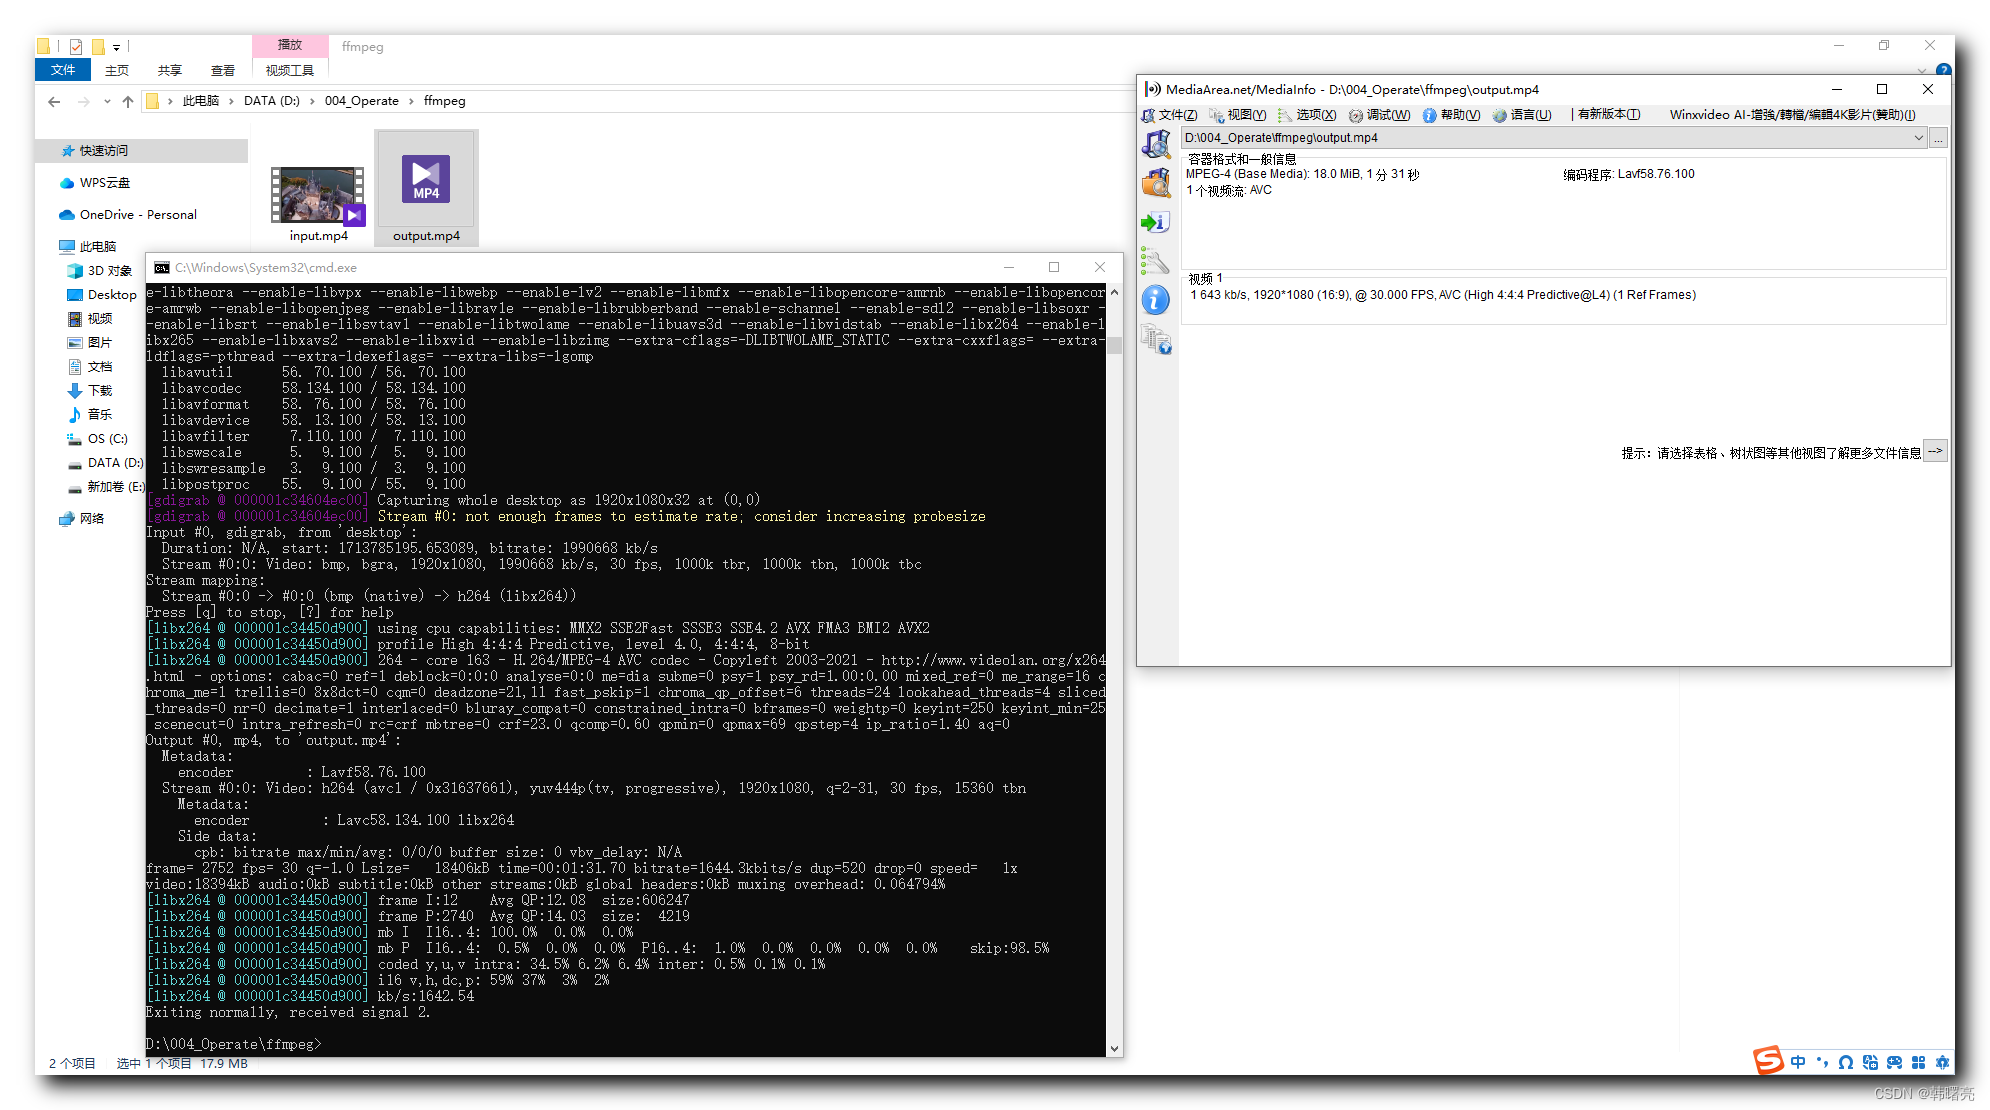Expand Explorer recent locations dropdown chevron
The height and width of the screenshot is (1110, 1990).
tap(107, 101)
